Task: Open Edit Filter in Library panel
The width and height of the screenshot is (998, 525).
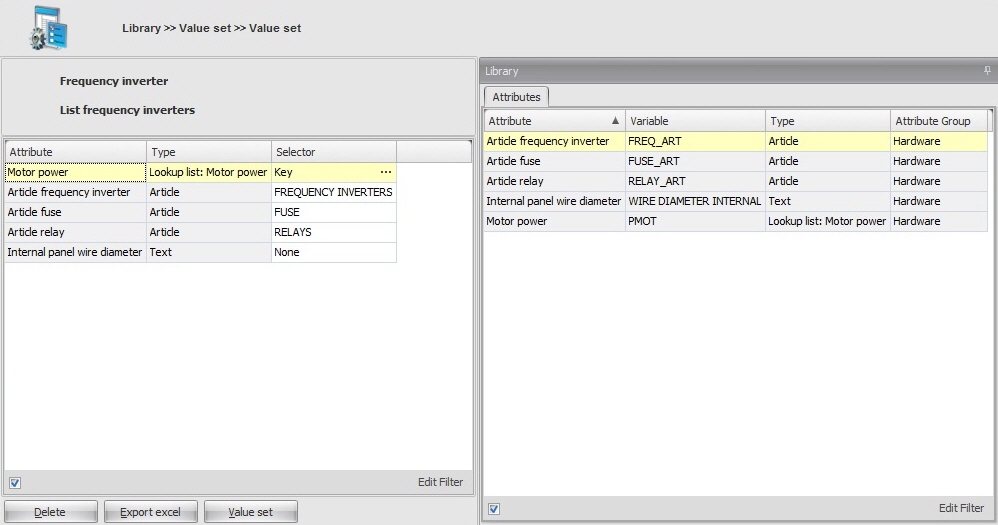Action: point(961,509)
